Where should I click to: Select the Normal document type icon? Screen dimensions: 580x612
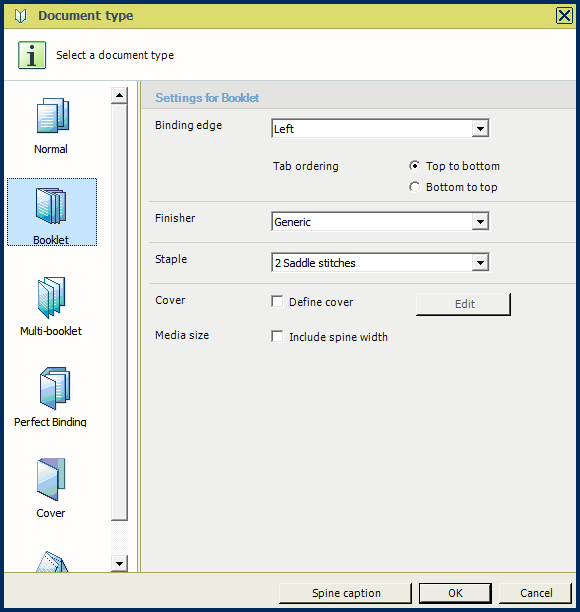tap(52, 116)
